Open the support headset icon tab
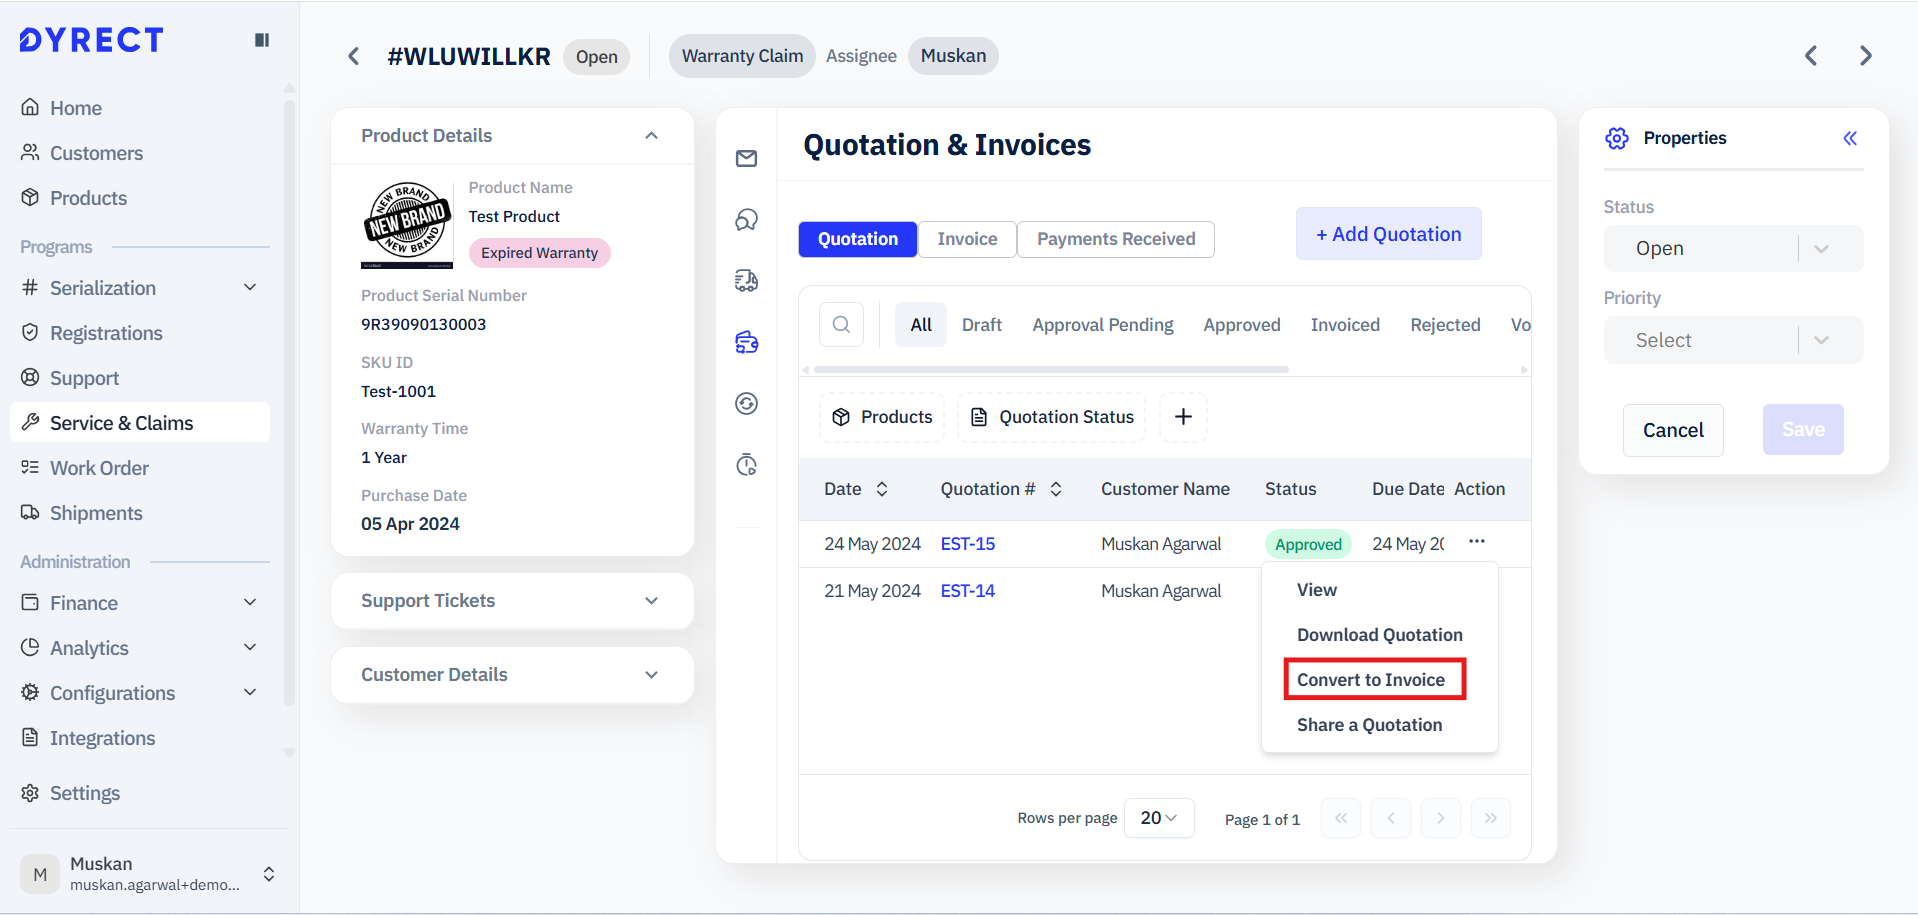Screen dimensions: 1918x915 point(746,220)
